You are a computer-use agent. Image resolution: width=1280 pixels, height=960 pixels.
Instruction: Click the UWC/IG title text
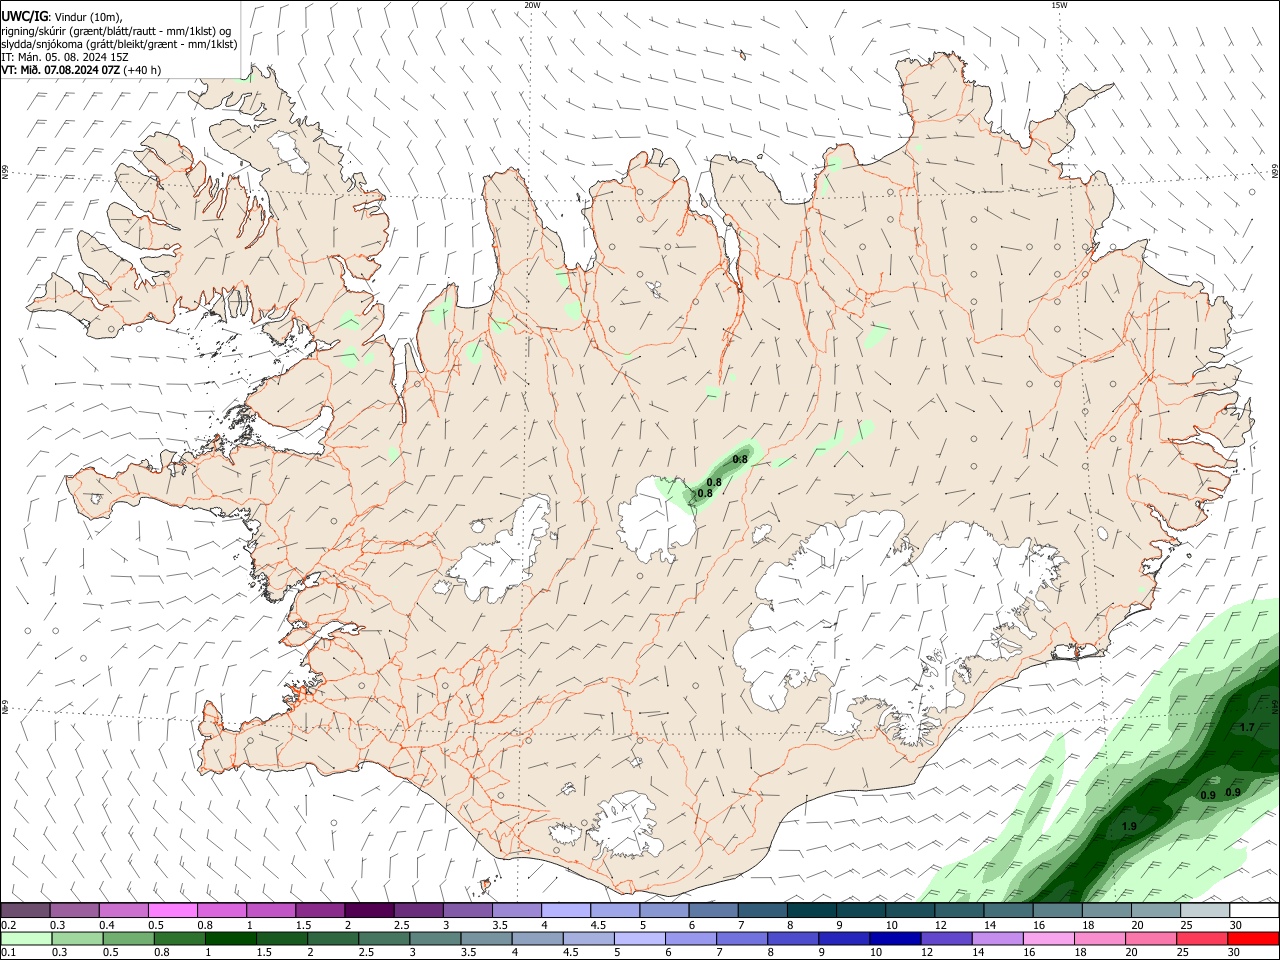[24, 17]
